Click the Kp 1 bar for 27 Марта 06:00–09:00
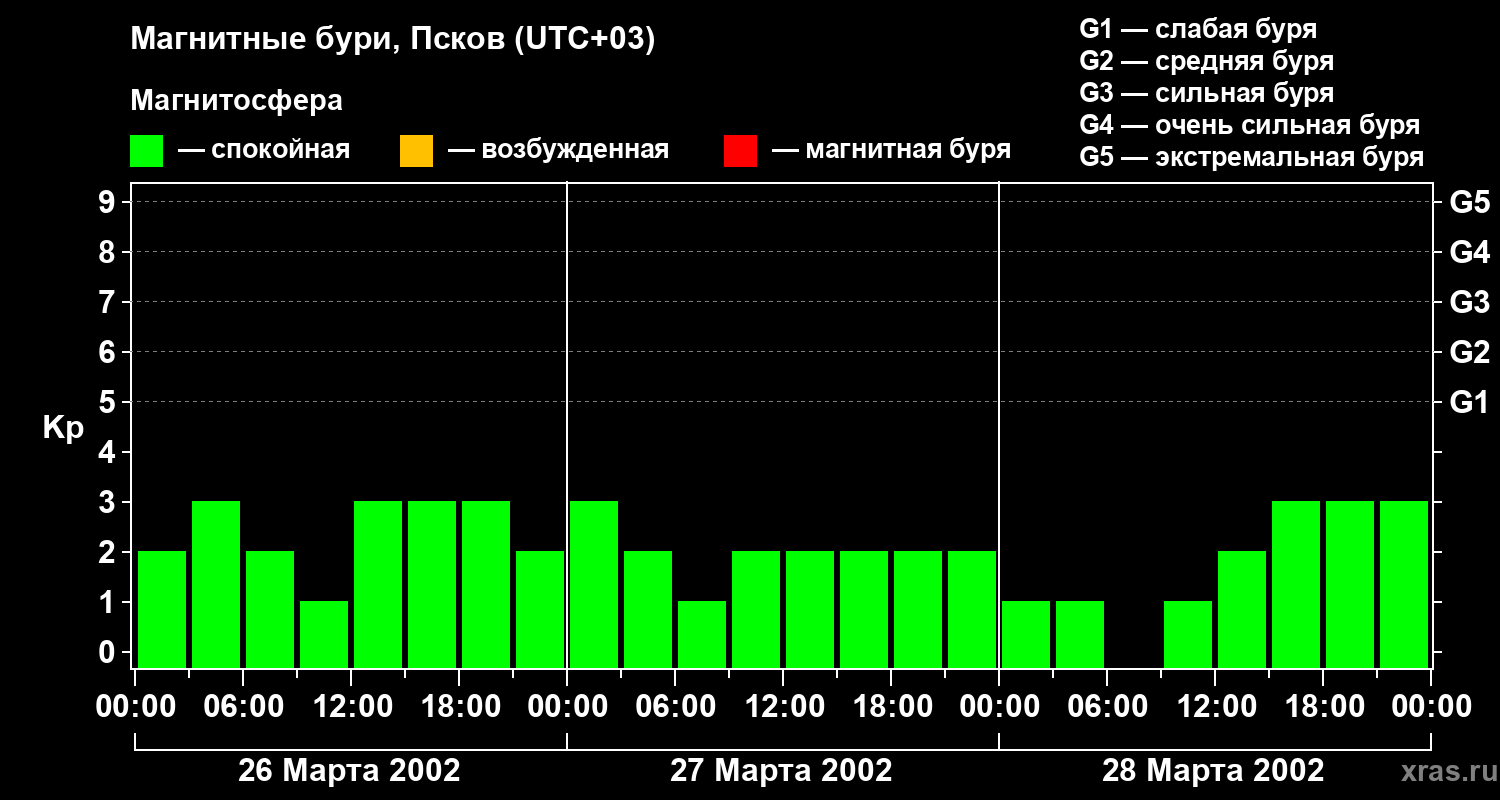Screen dimensions: 1500x800 point(702,634)
